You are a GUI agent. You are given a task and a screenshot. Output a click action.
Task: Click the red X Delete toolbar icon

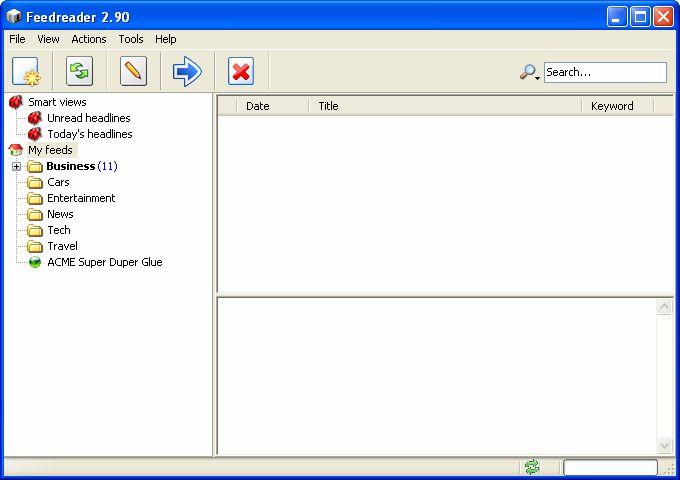click(x=241, y=72)
